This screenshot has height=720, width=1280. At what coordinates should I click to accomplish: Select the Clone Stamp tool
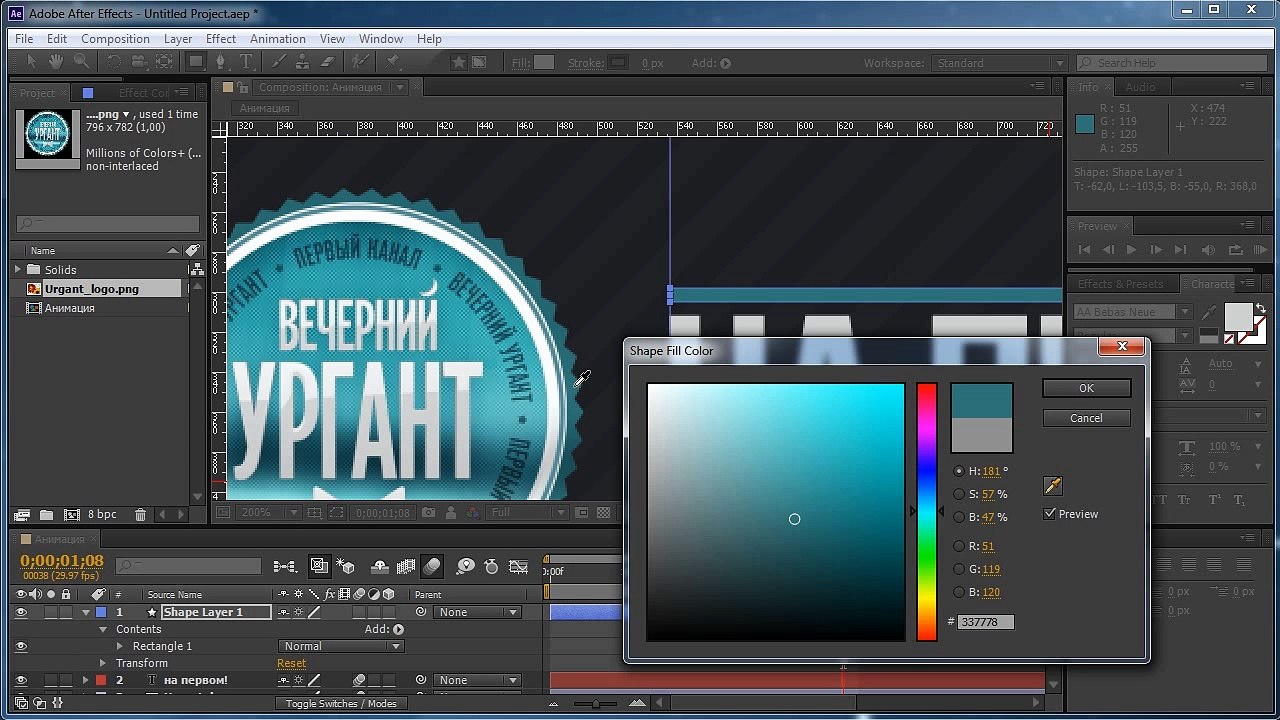303,62
